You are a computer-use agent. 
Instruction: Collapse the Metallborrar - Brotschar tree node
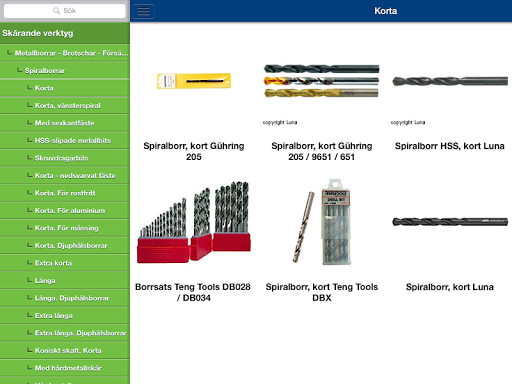click(65, 53)
